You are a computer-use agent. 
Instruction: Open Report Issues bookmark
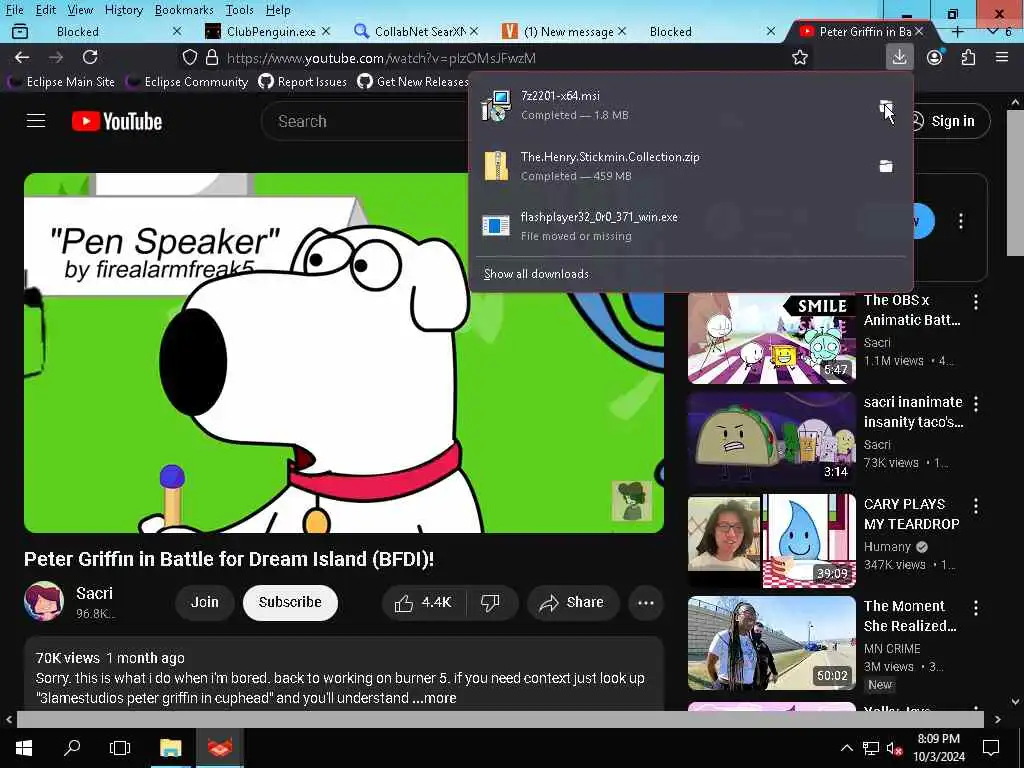coord(303,82)
